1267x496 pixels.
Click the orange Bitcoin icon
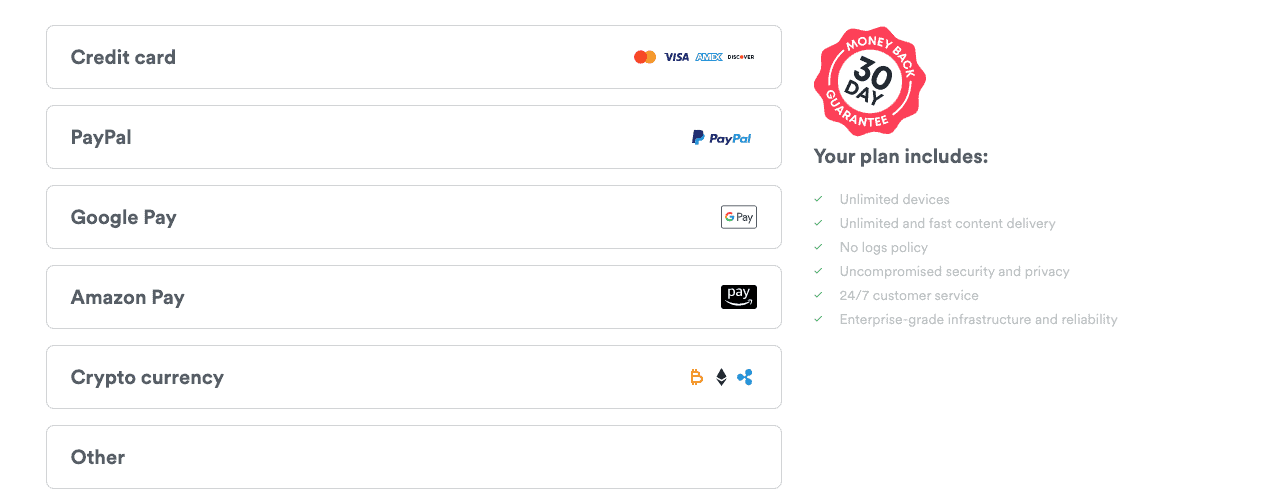coord(697,377)
